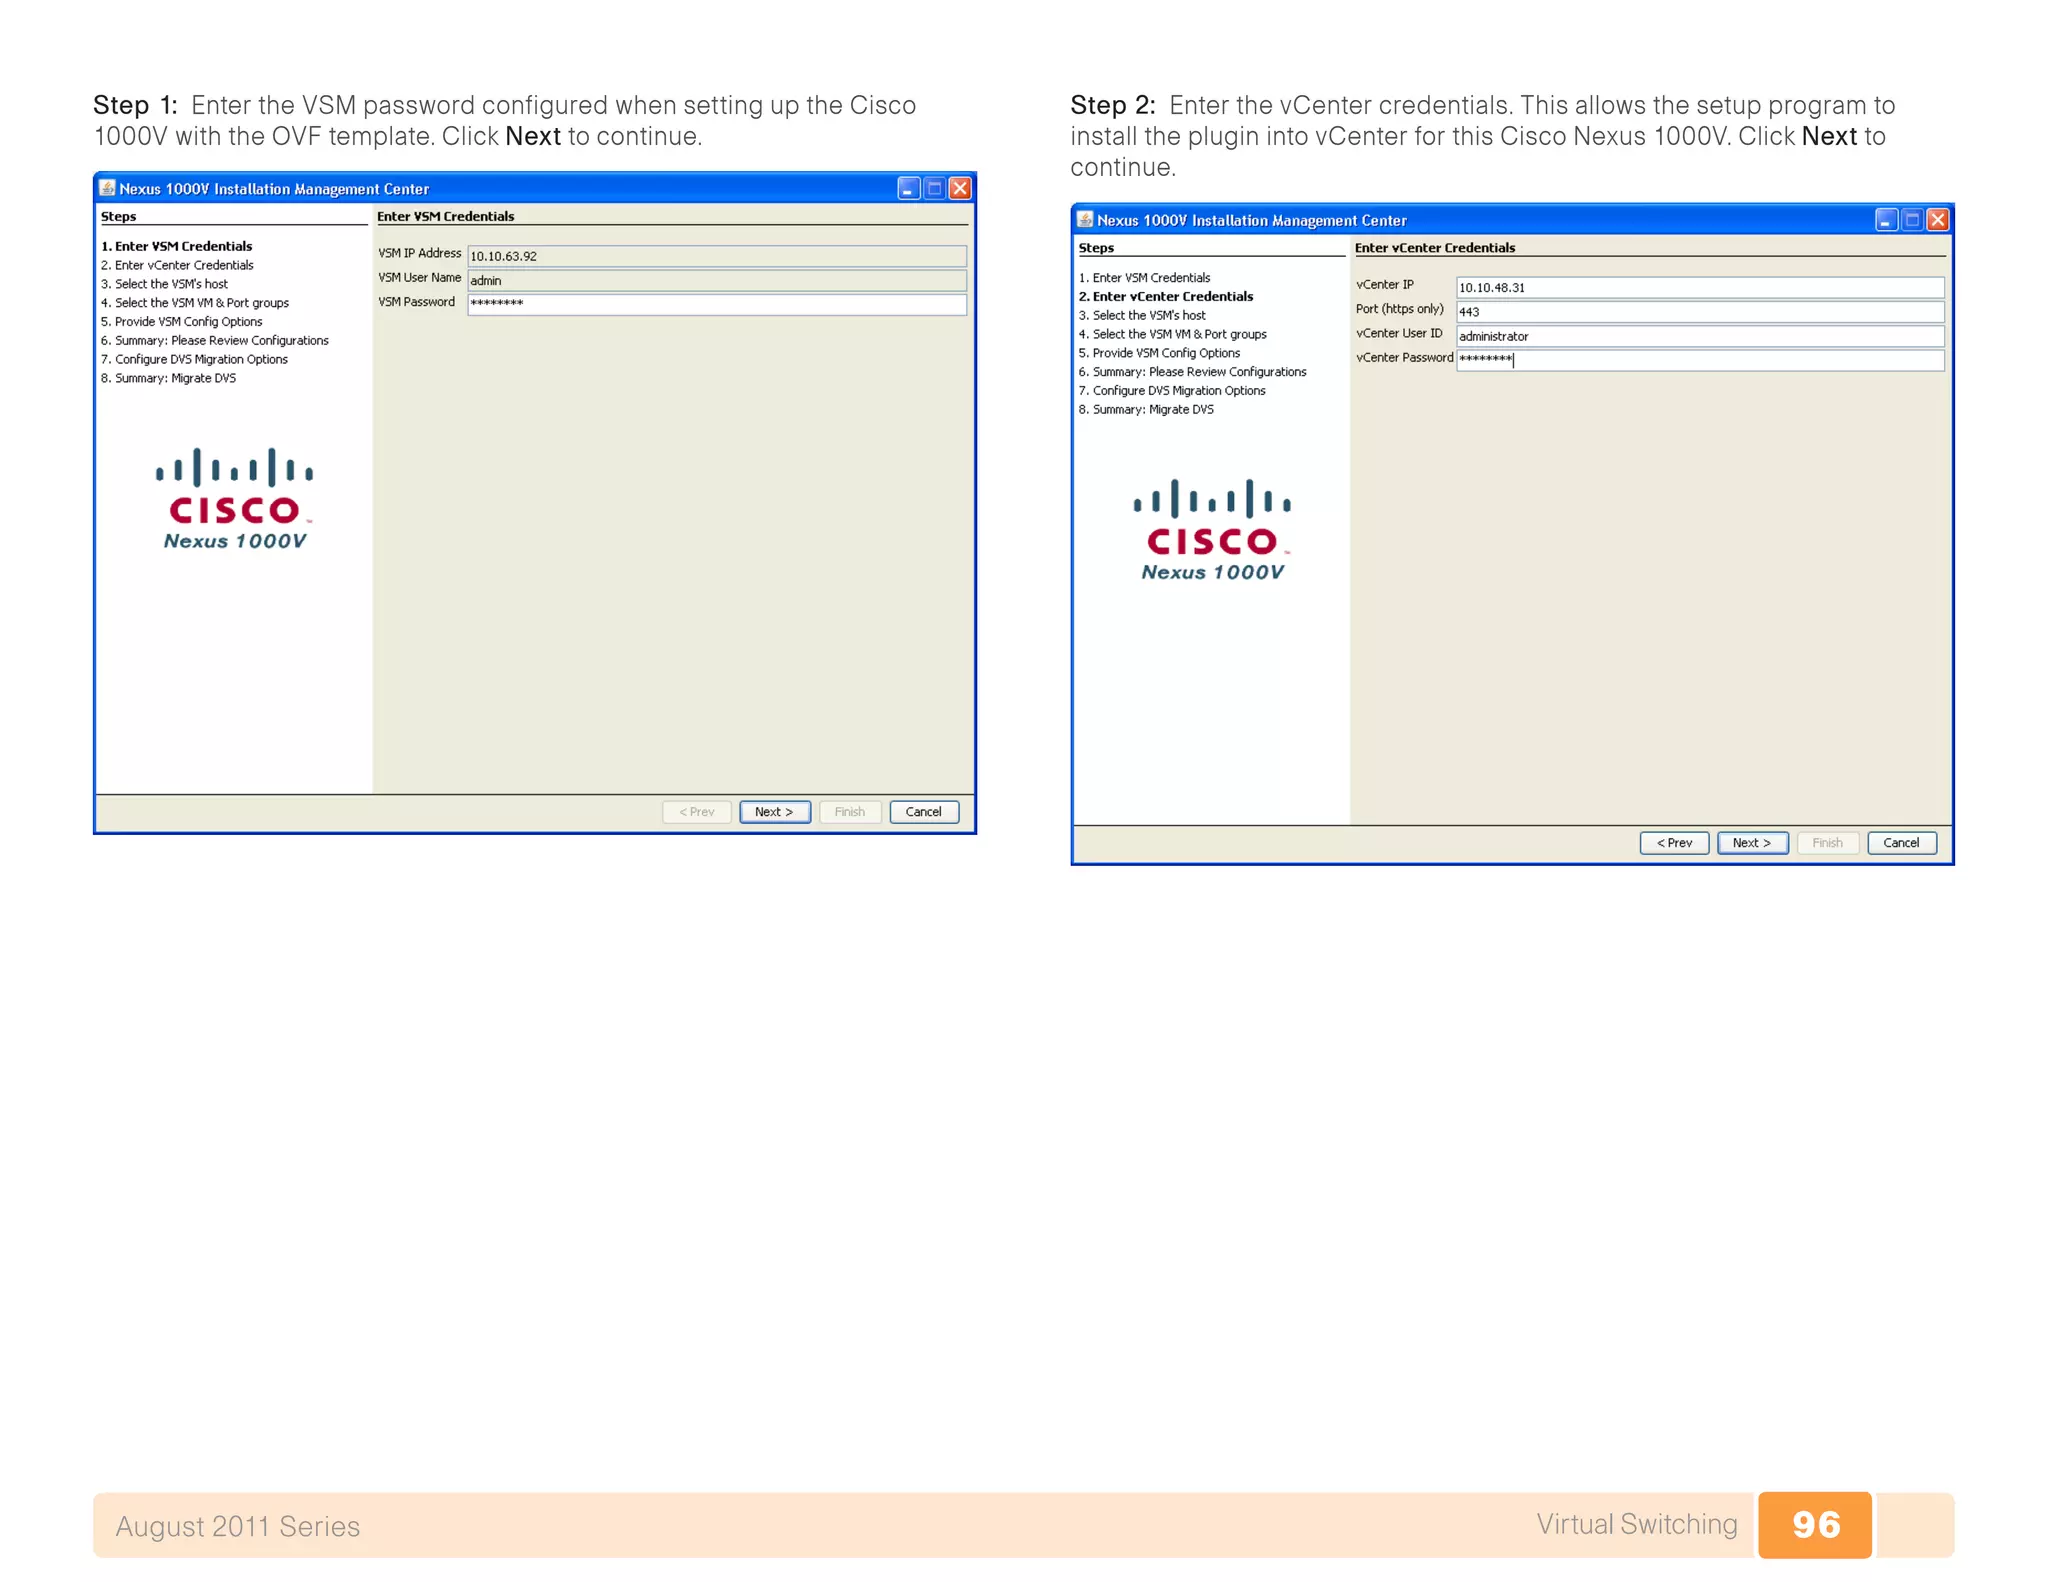The height and width of the screenshot is (1582, 2048).
Task: Click Cisco Nexus 1000V logo in right window
Action: pos(1211,530)
